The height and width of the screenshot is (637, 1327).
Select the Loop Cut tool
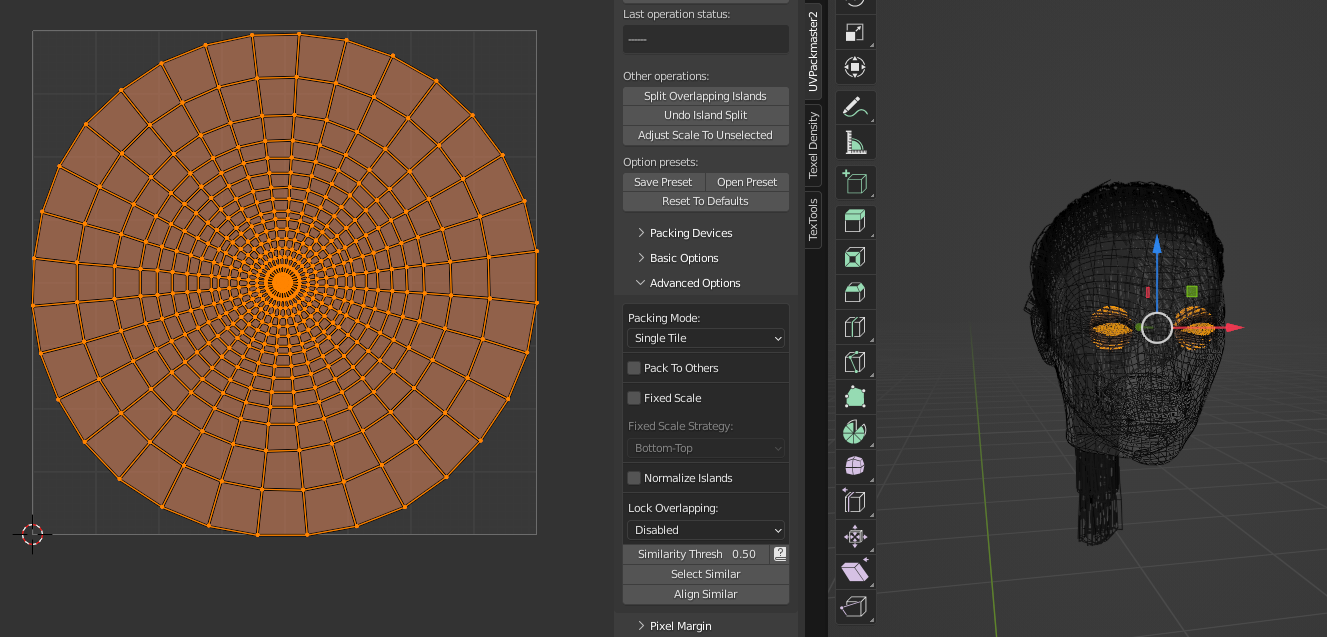(855, 326)
